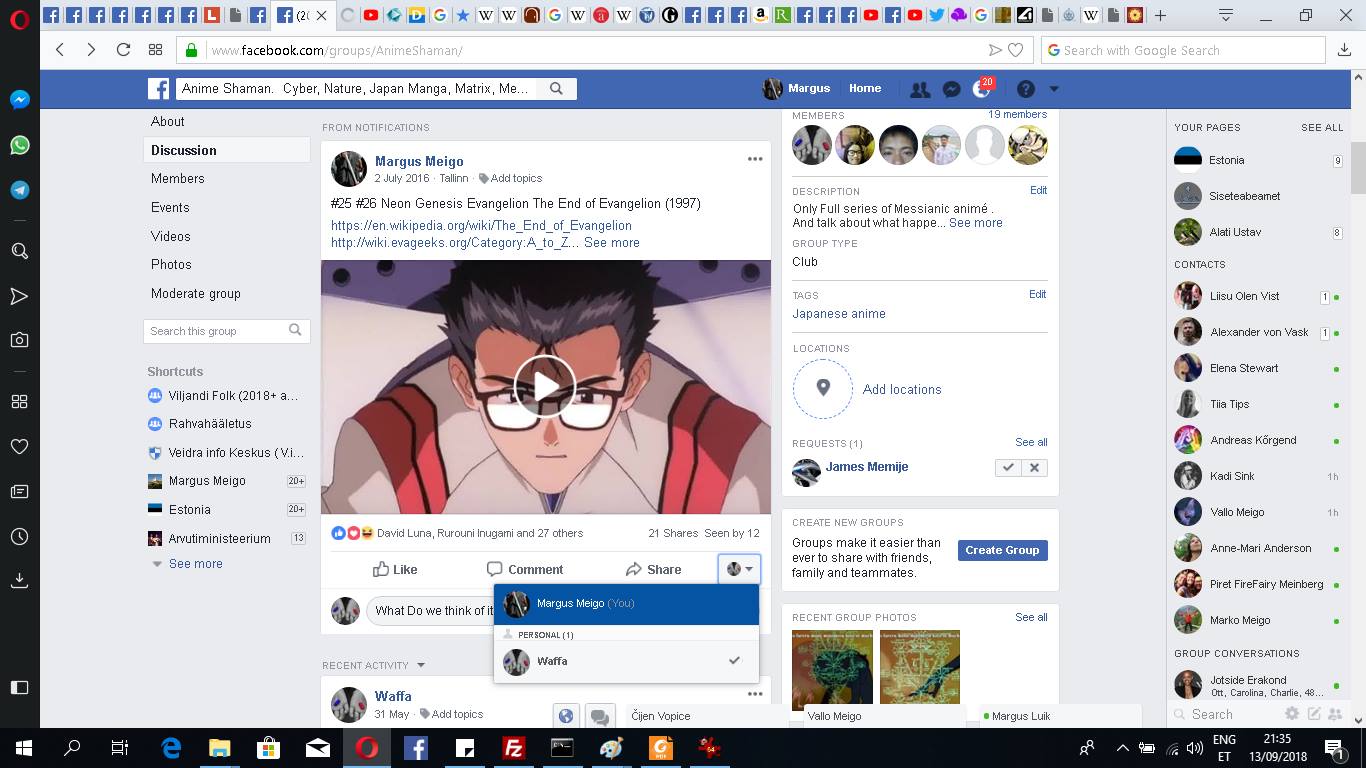Decline James Memije's join request
Screen dimensions: 1366x768
(1035, 467)
